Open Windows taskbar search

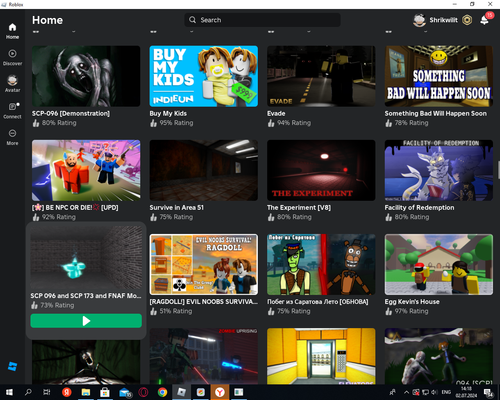28,392
